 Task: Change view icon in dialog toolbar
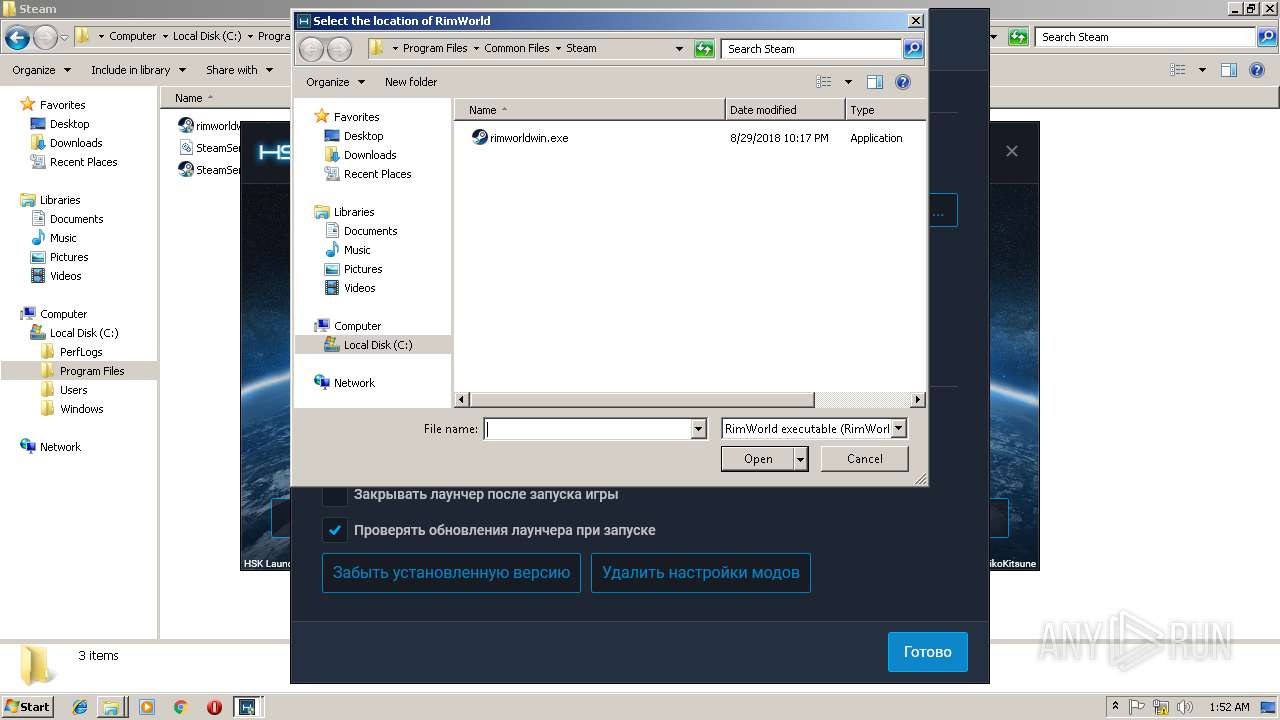(x=824, y=82)
